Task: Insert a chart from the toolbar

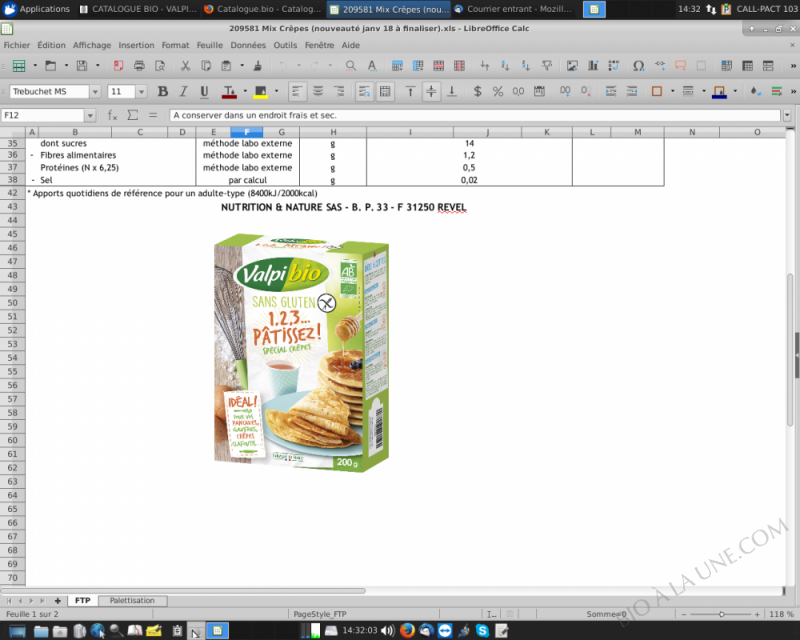Action: pyautogui.click(x=593, y=65)
